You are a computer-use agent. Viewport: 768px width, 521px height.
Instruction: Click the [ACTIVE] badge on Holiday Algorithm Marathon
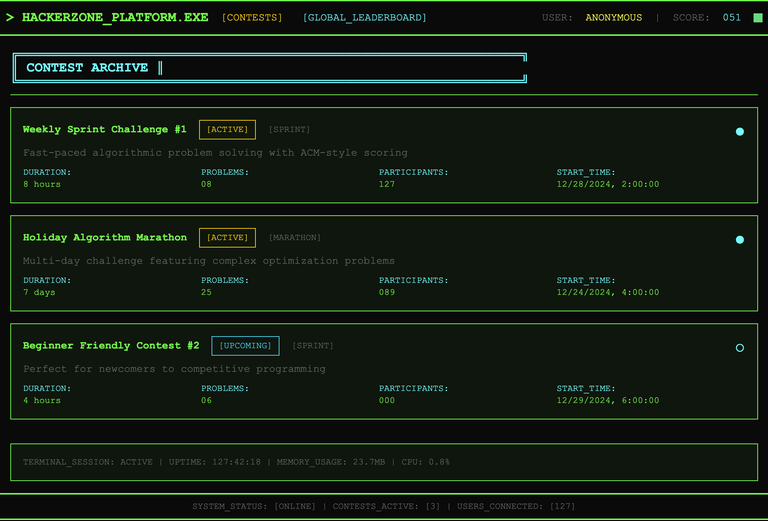[227, 238]
